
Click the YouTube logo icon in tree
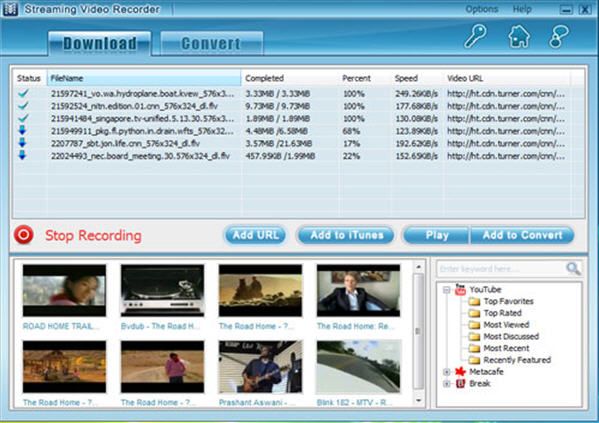(460, 290)
